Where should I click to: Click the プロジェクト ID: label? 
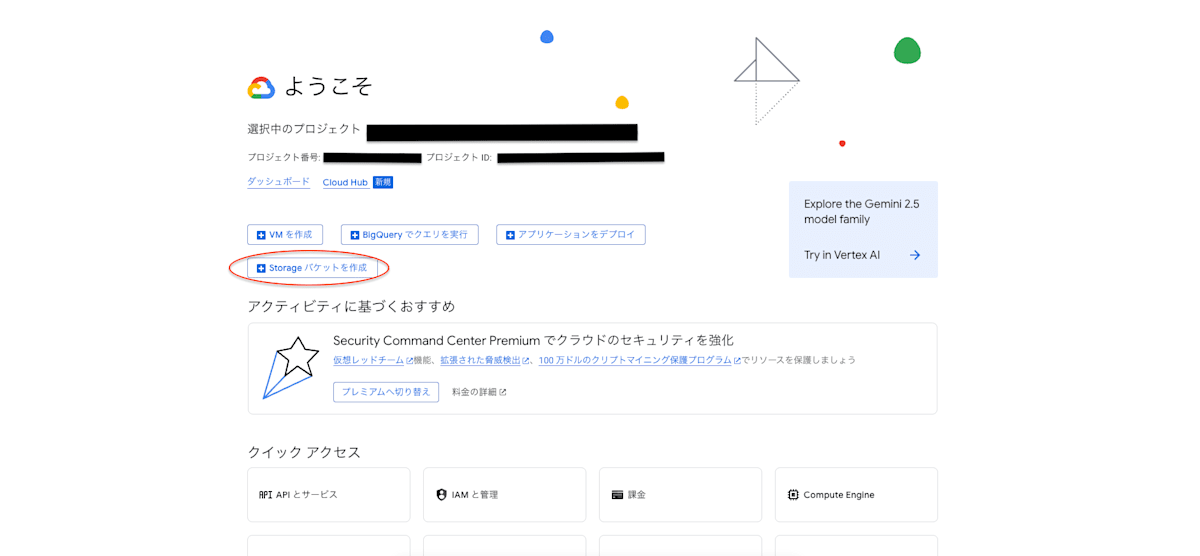click(x=459, y=158)
